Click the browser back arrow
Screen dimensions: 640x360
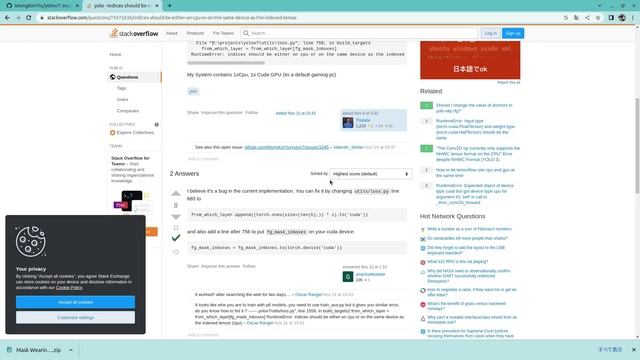[x=7, y=18]
